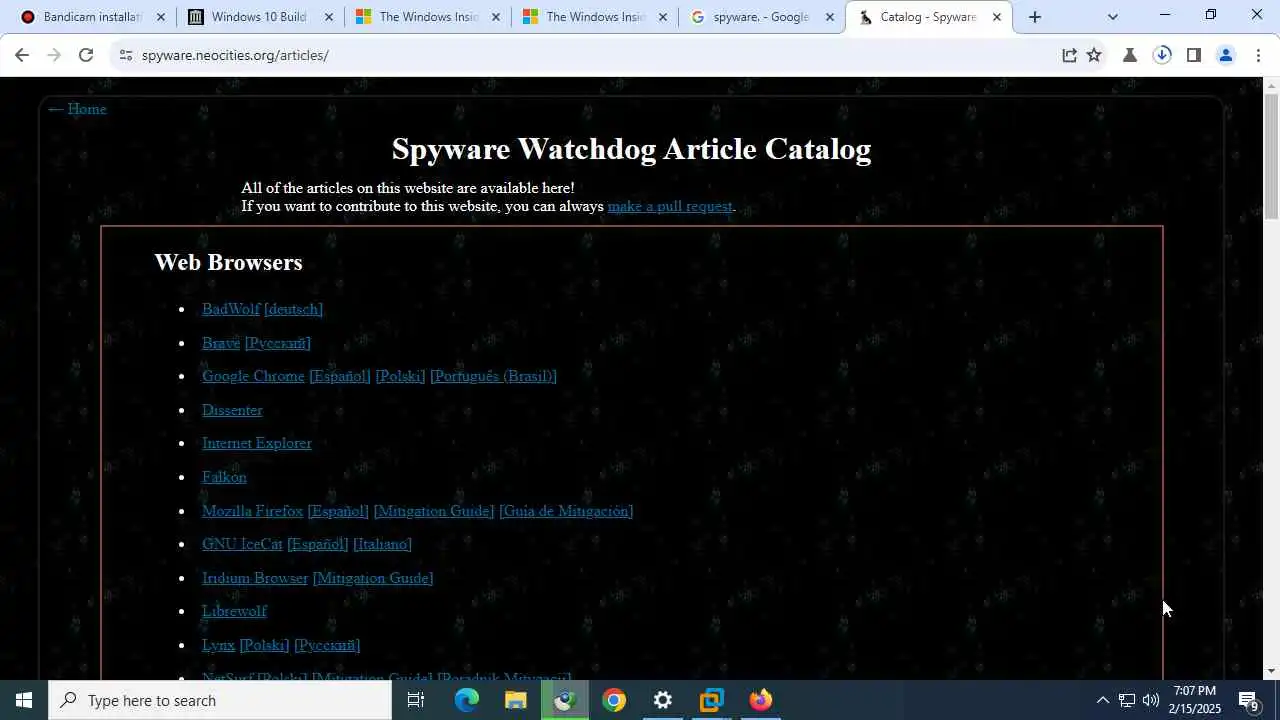Screen dimensions: 1280x720
Task: Open the Google Chrome article
Action: [x=253, y=376]
